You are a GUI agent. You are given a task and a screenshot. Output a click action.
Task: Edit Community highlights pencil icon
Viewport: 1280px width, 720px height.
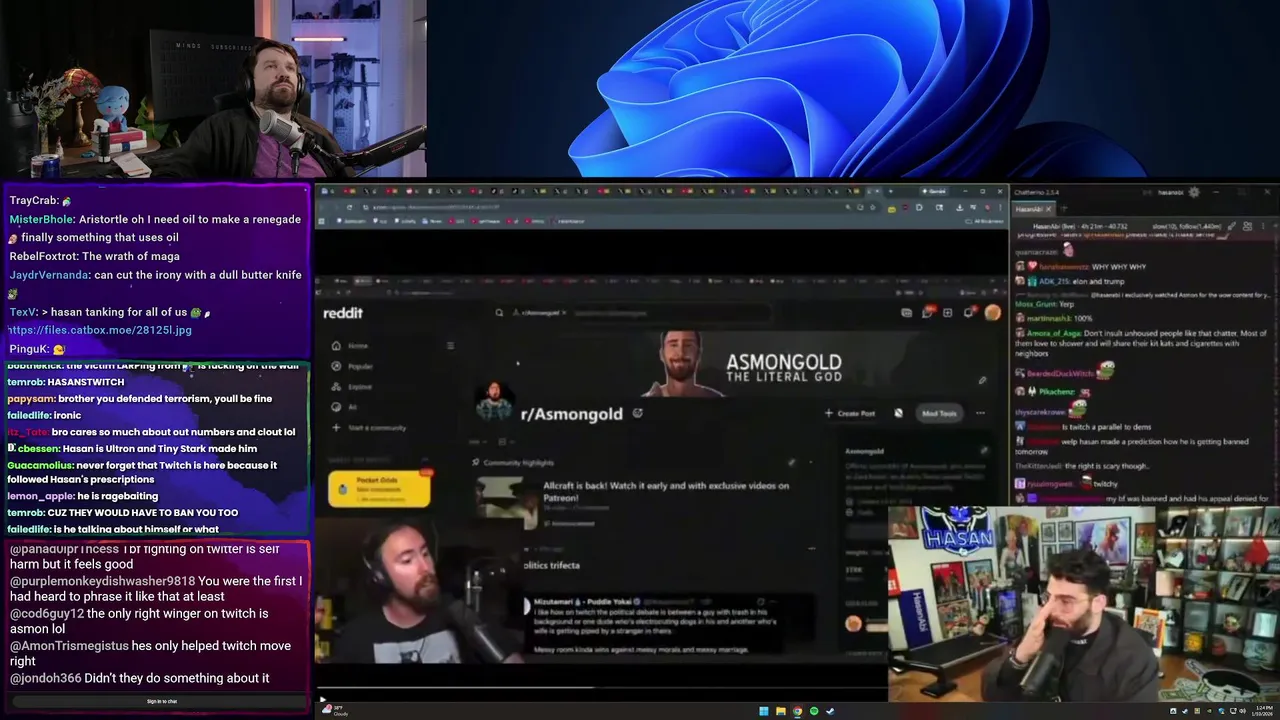coord(791,463)
